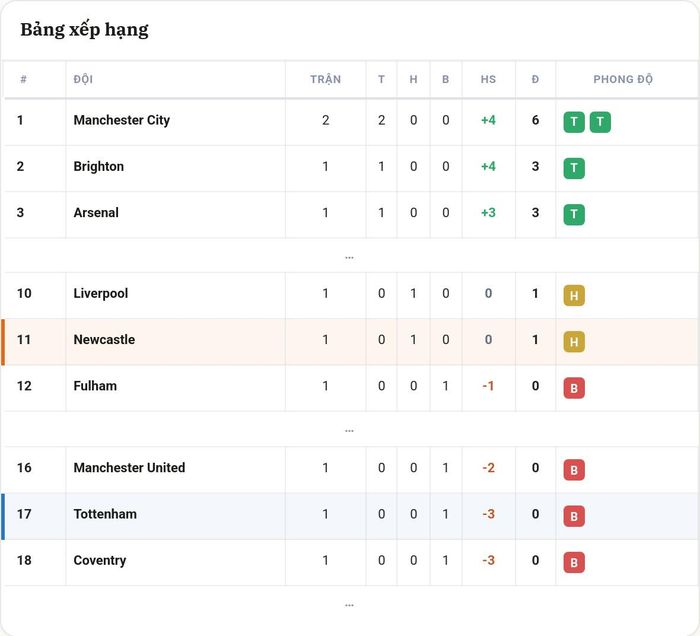
Task: Sort by the TRẬN column header
Action: tap(325, 79)
